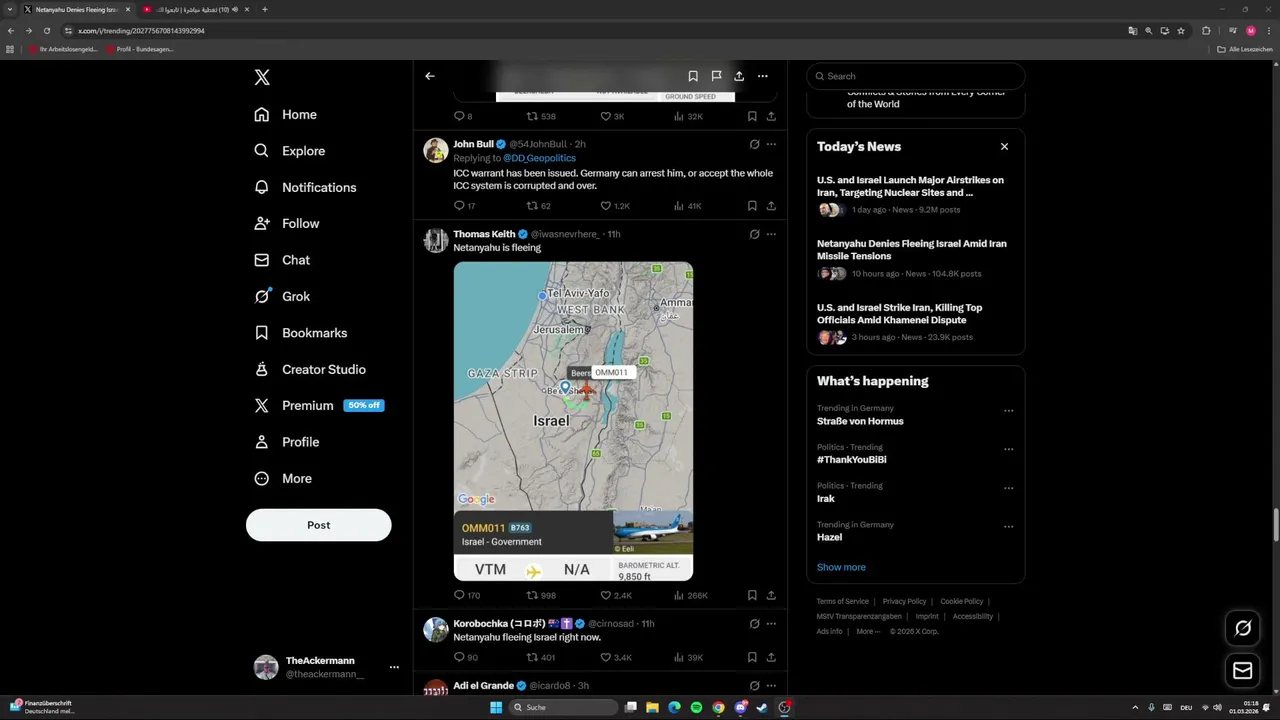Open messages floating button

coord(1243,671)
